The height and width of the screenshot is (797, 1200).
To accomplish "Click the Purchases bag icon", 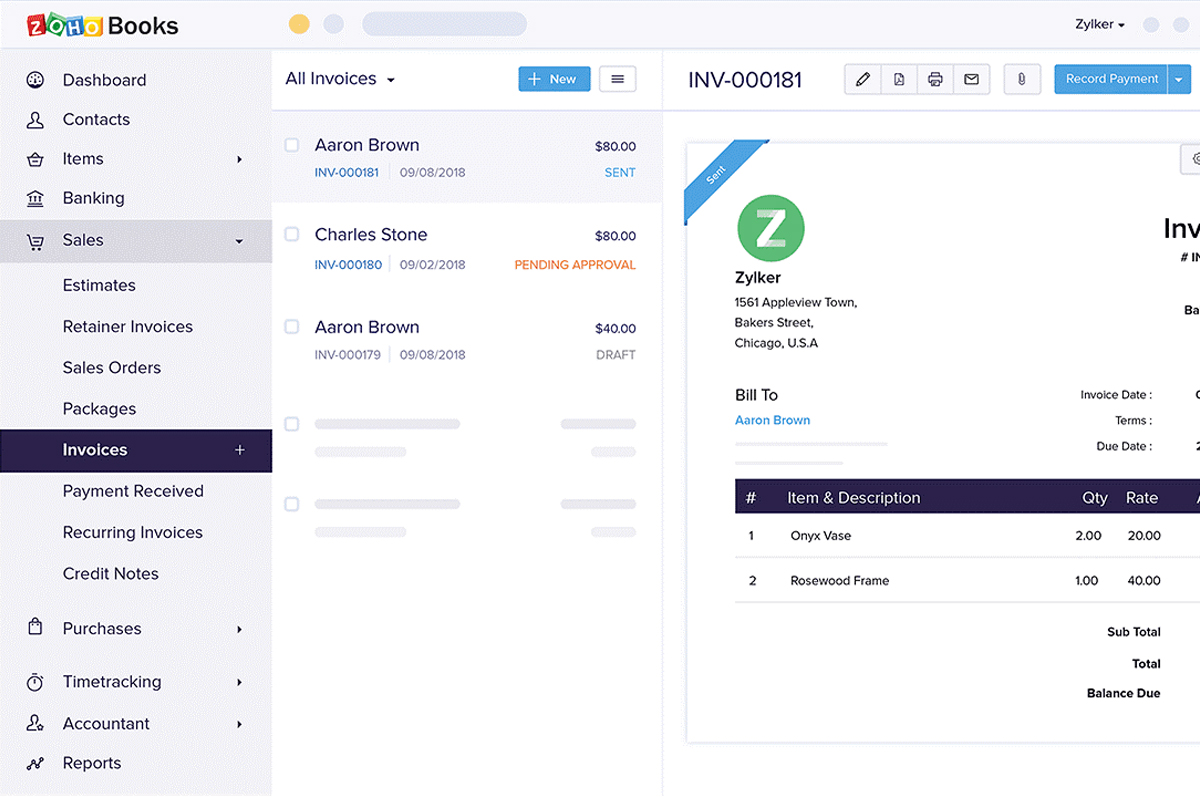I will [35, 628].
